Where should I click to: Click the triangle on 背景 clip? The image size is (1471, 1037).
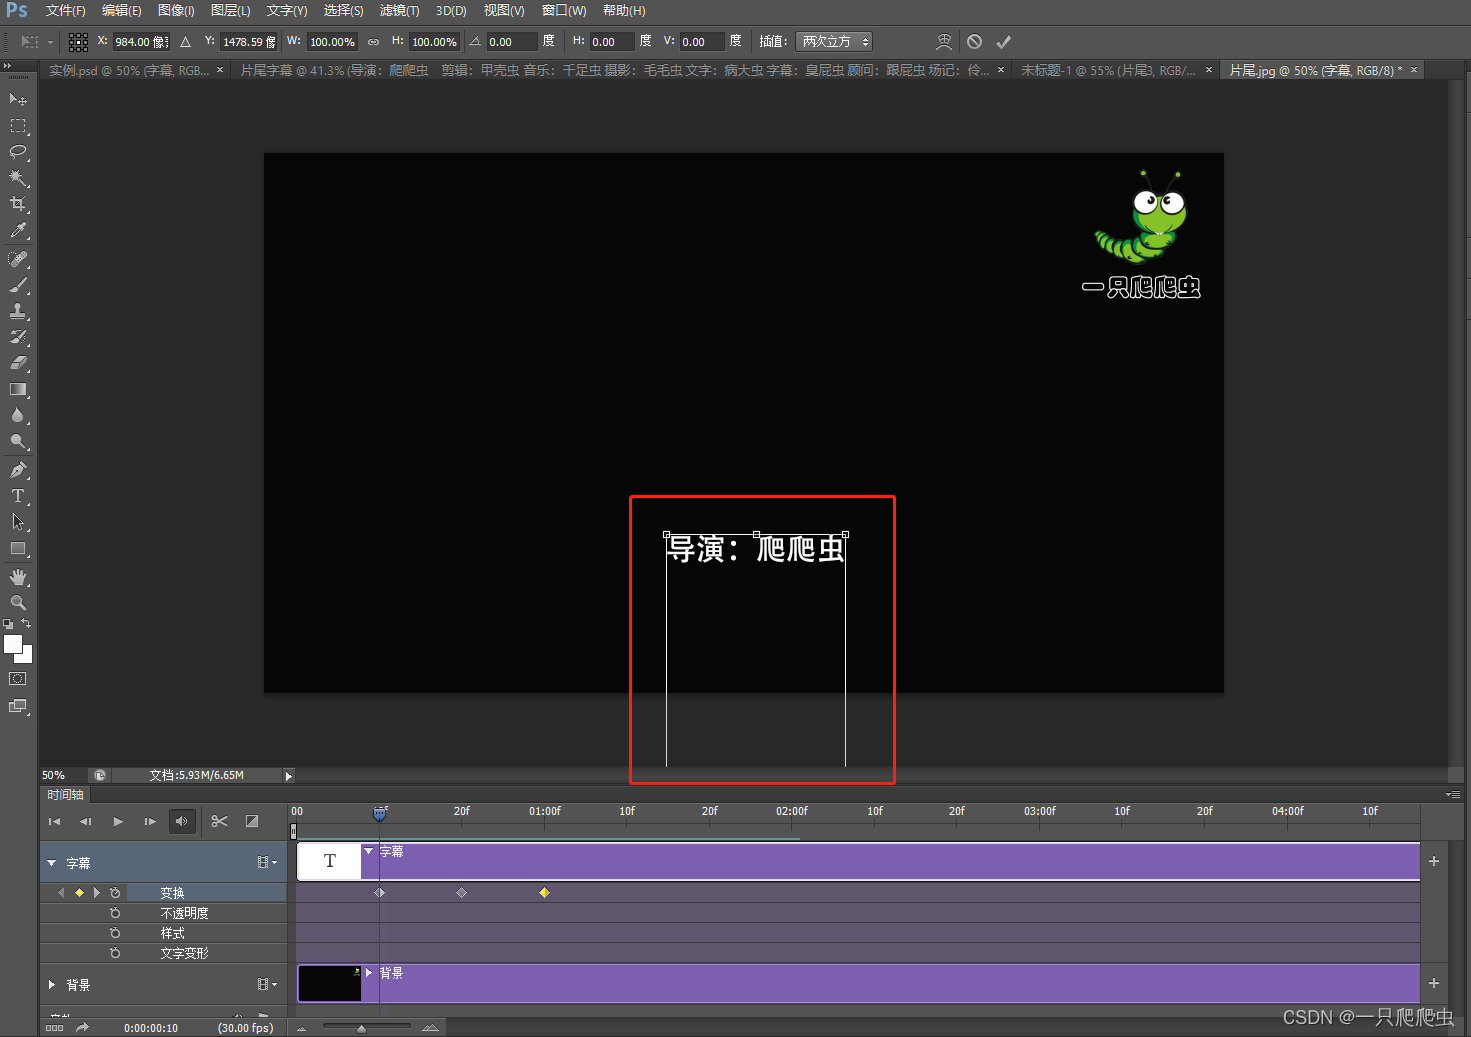click(369, 972)
